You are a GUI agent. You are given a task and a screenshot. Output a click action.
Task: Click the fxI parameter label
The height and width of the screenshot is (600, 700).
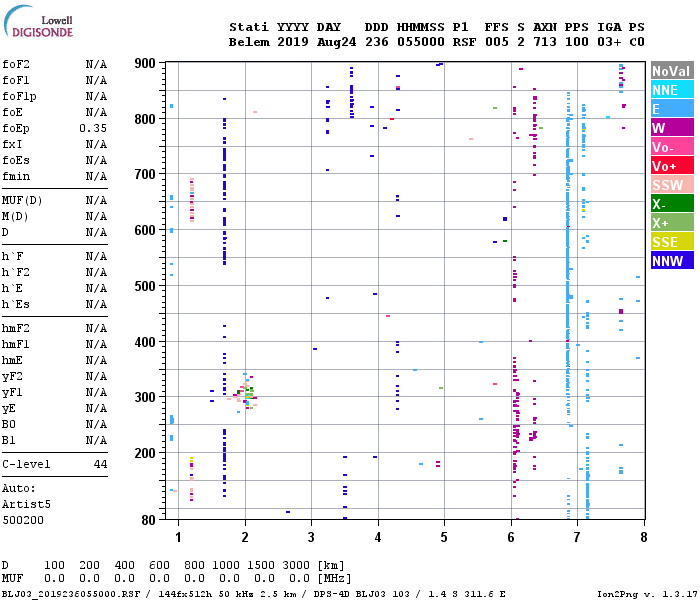[12, 145]
